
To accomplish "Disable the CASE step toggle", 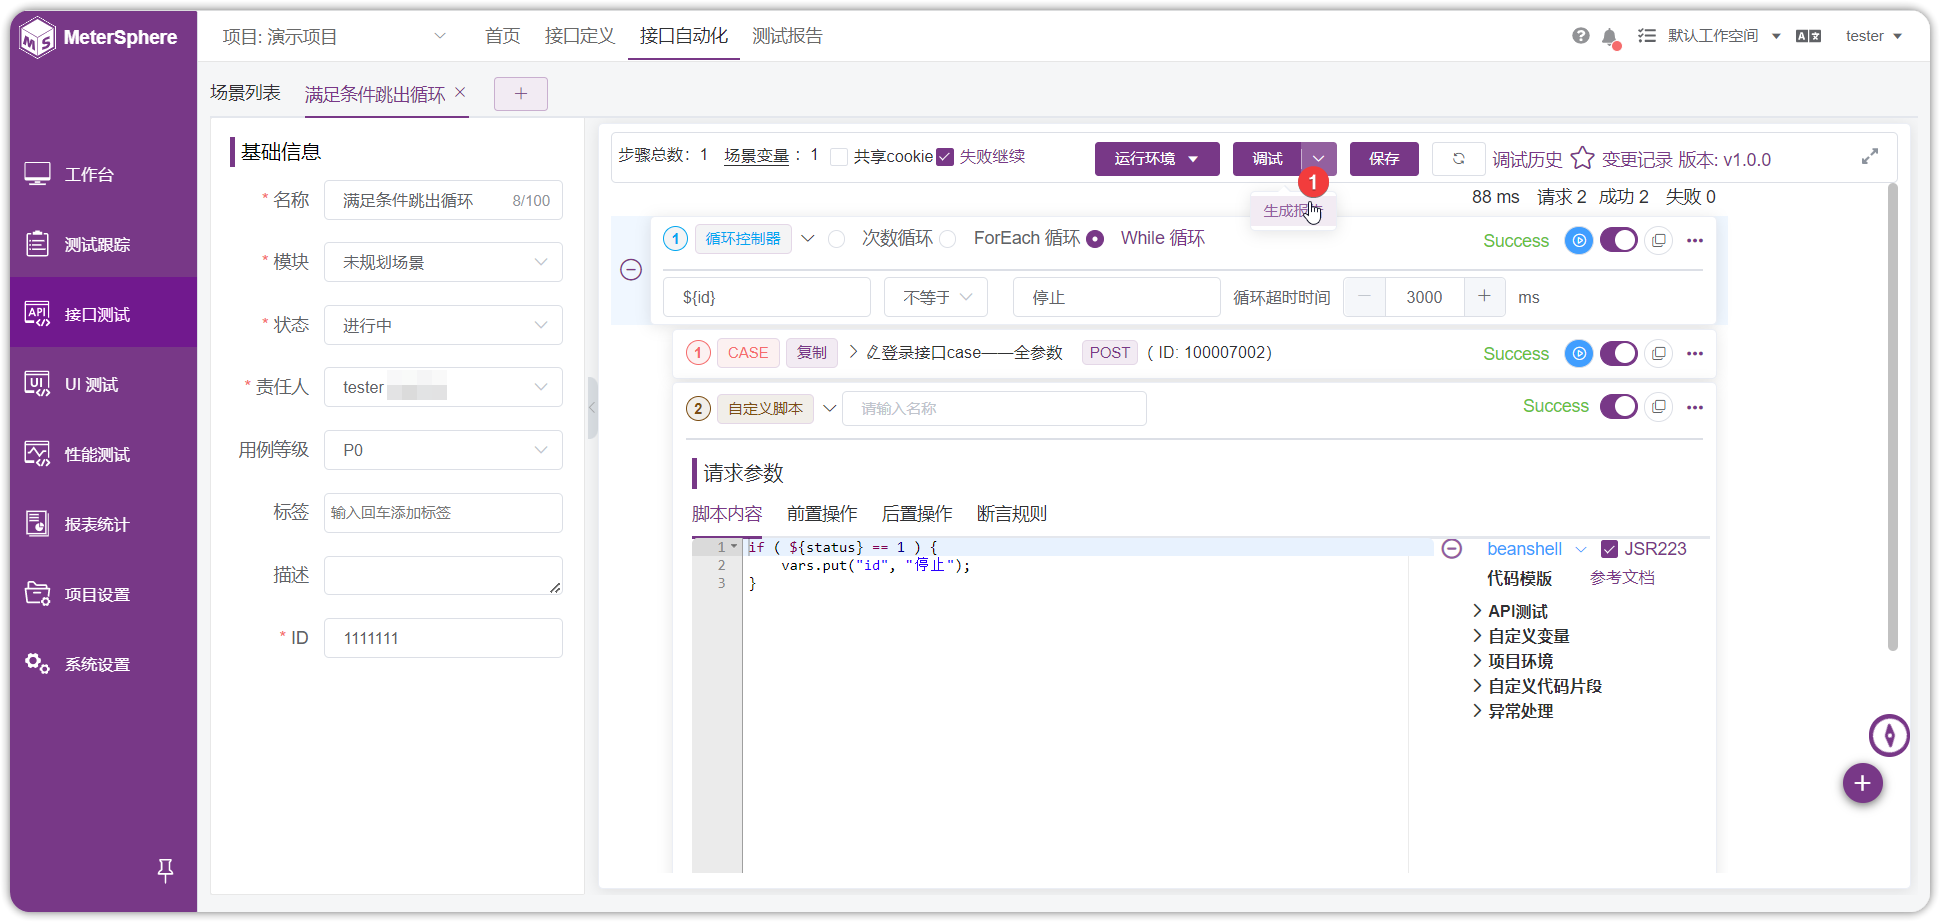I will (1619, 353).
